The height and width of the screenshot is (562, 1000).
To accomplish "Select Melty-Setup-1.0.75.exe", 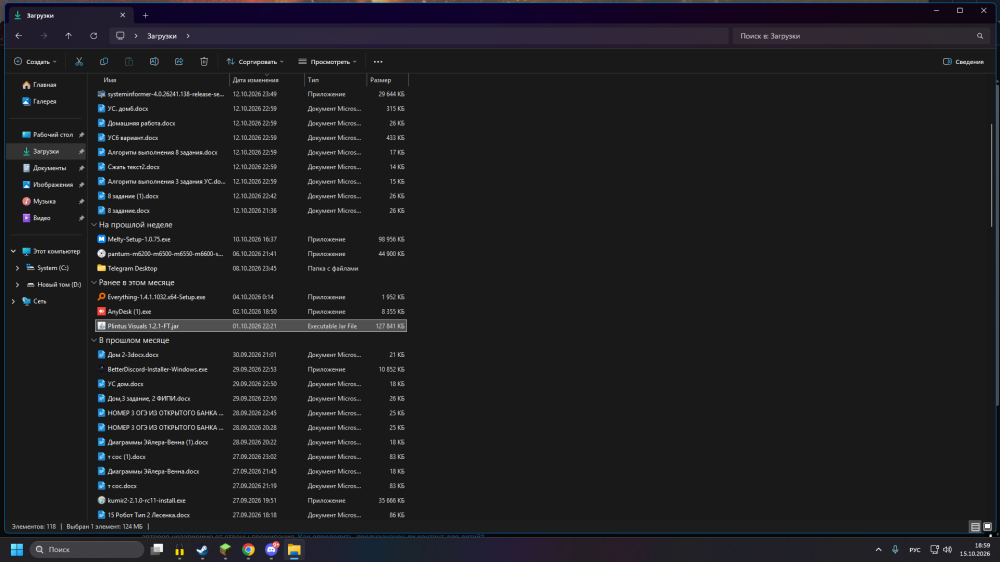I will (251, 239).
